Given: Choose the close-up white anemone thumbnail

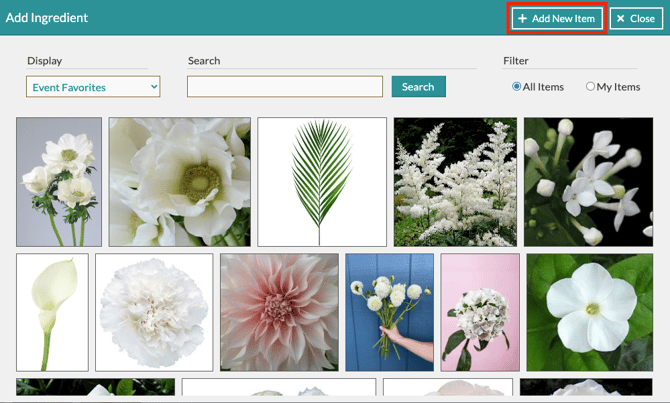Looking at the screenshot, I should (x=179, y=182).
